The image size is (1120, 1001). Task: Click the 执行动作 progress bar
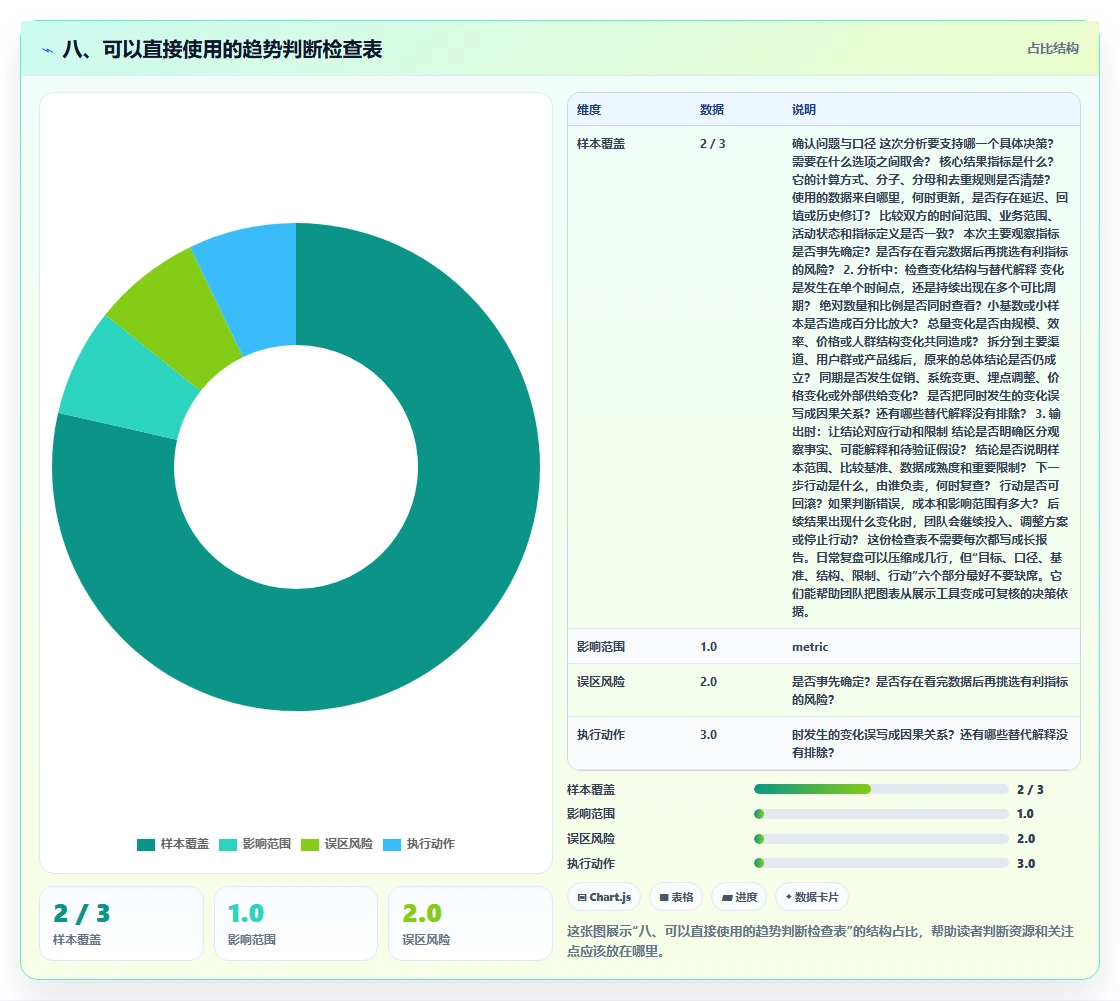point(881,863)
